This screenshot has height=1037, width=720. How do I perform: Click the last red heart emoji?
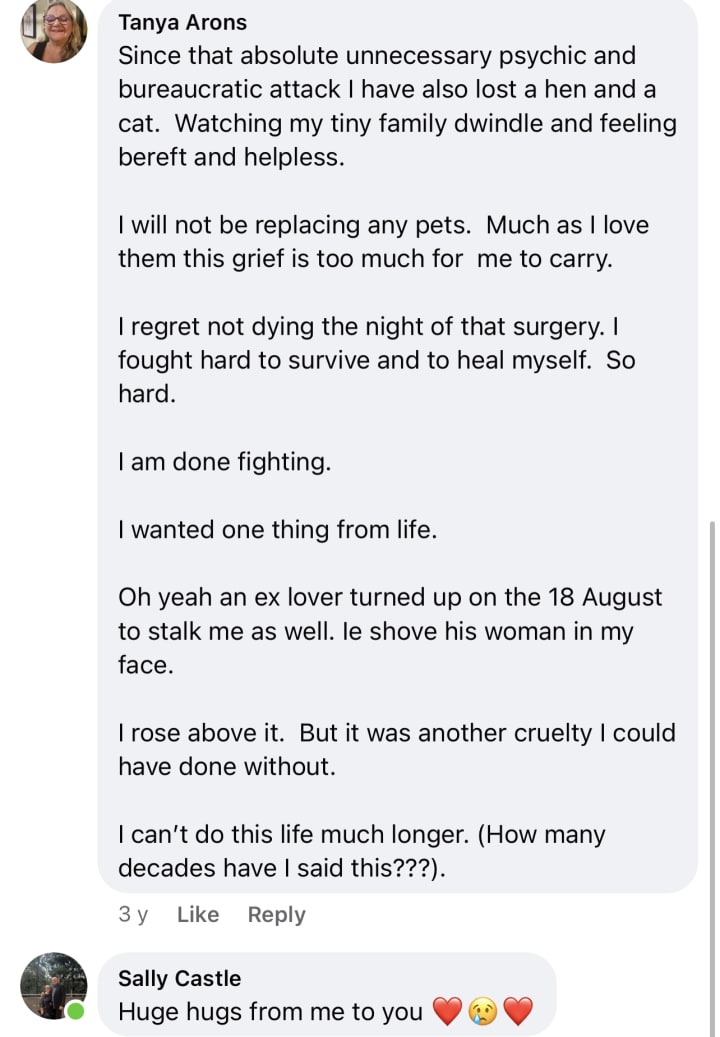pyautogui.click(x=518, y=1011)
